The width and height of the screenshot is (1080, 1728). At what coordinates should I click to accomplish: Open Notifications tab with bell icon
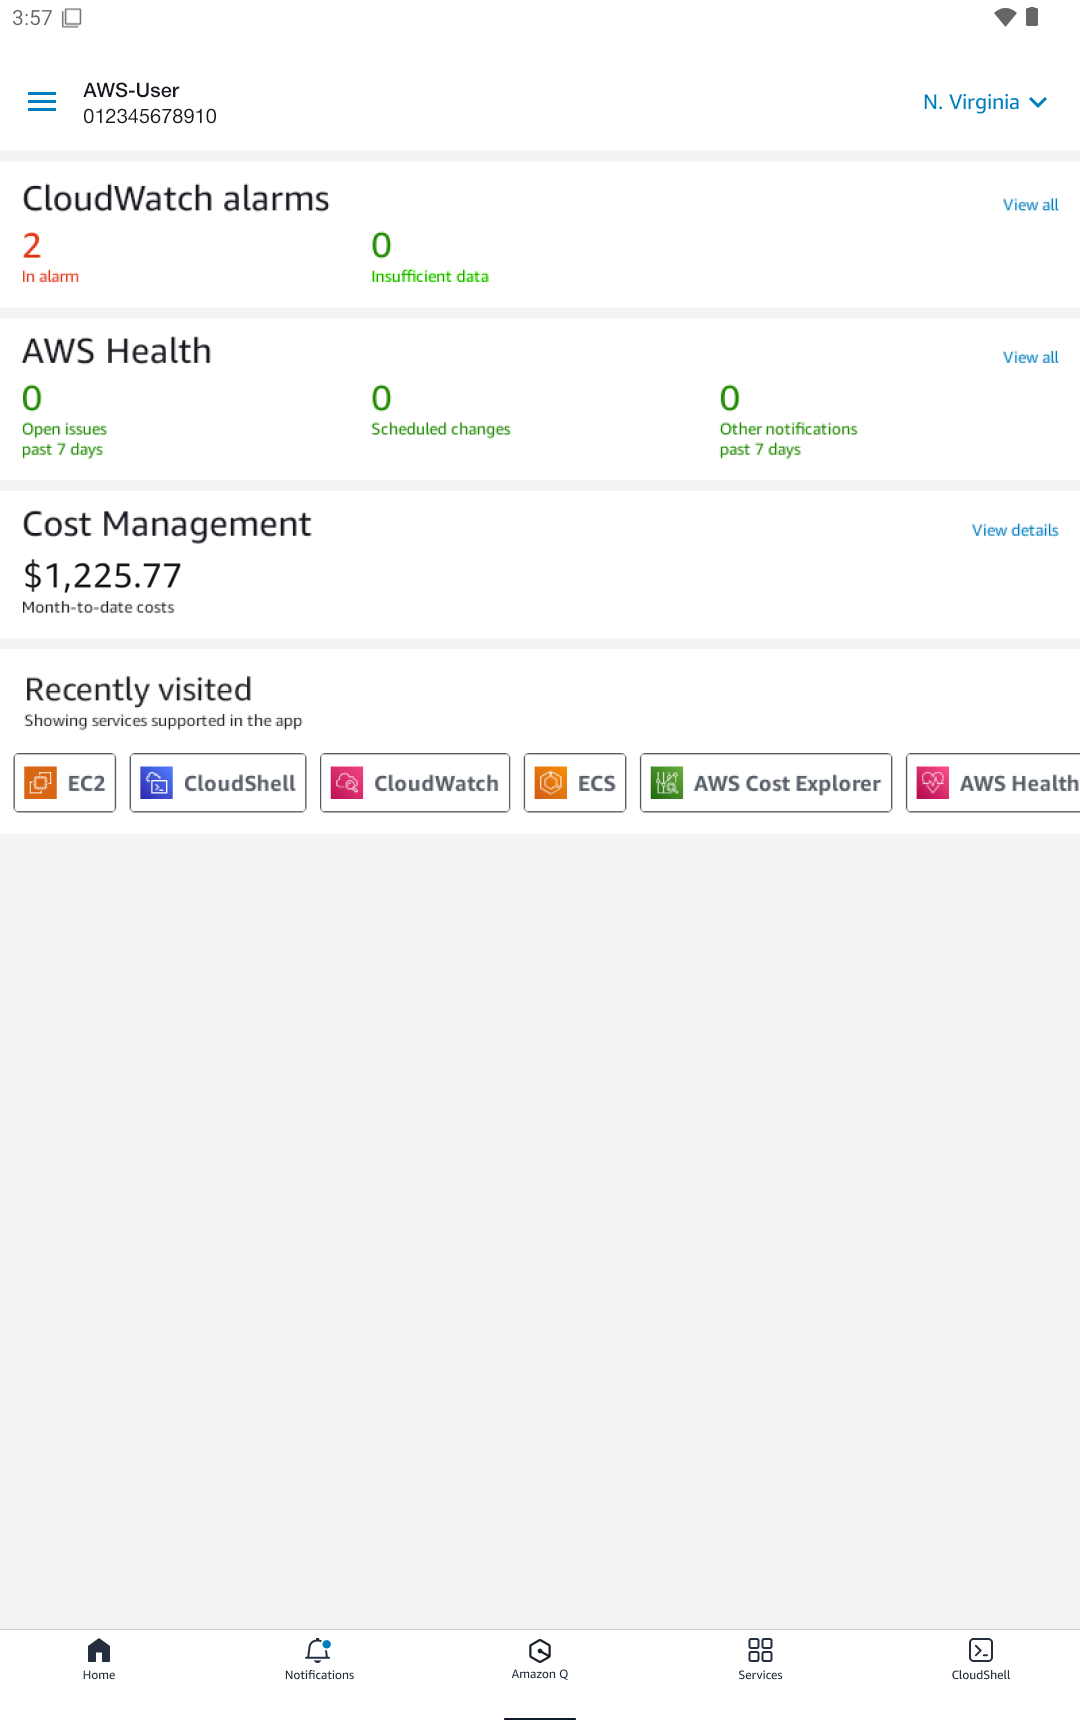319,1659
